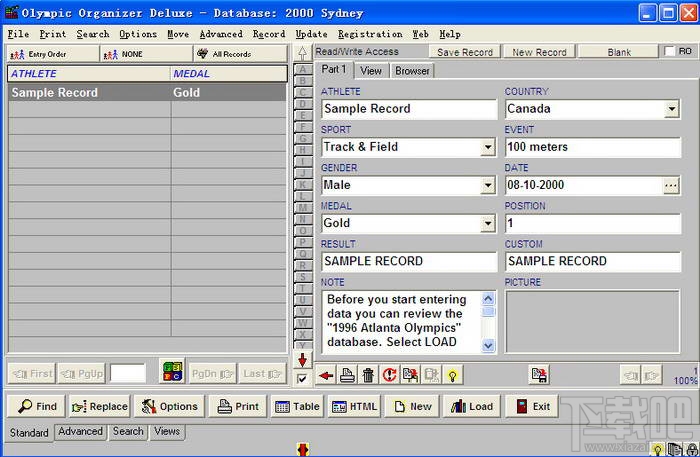This screenshot has height=457, width=700.
Task: Click the POSITION input field
Action: coord(593,223)
